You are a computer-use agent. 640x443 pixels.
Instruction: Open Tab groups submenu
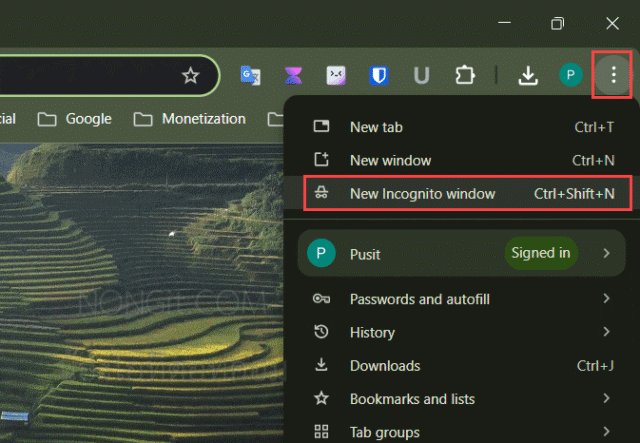[462, 432]
